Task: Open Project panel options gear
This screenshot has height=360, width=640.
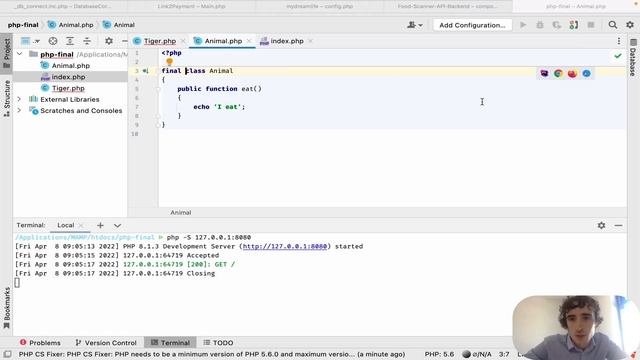Action: click(x=109, y=41)
